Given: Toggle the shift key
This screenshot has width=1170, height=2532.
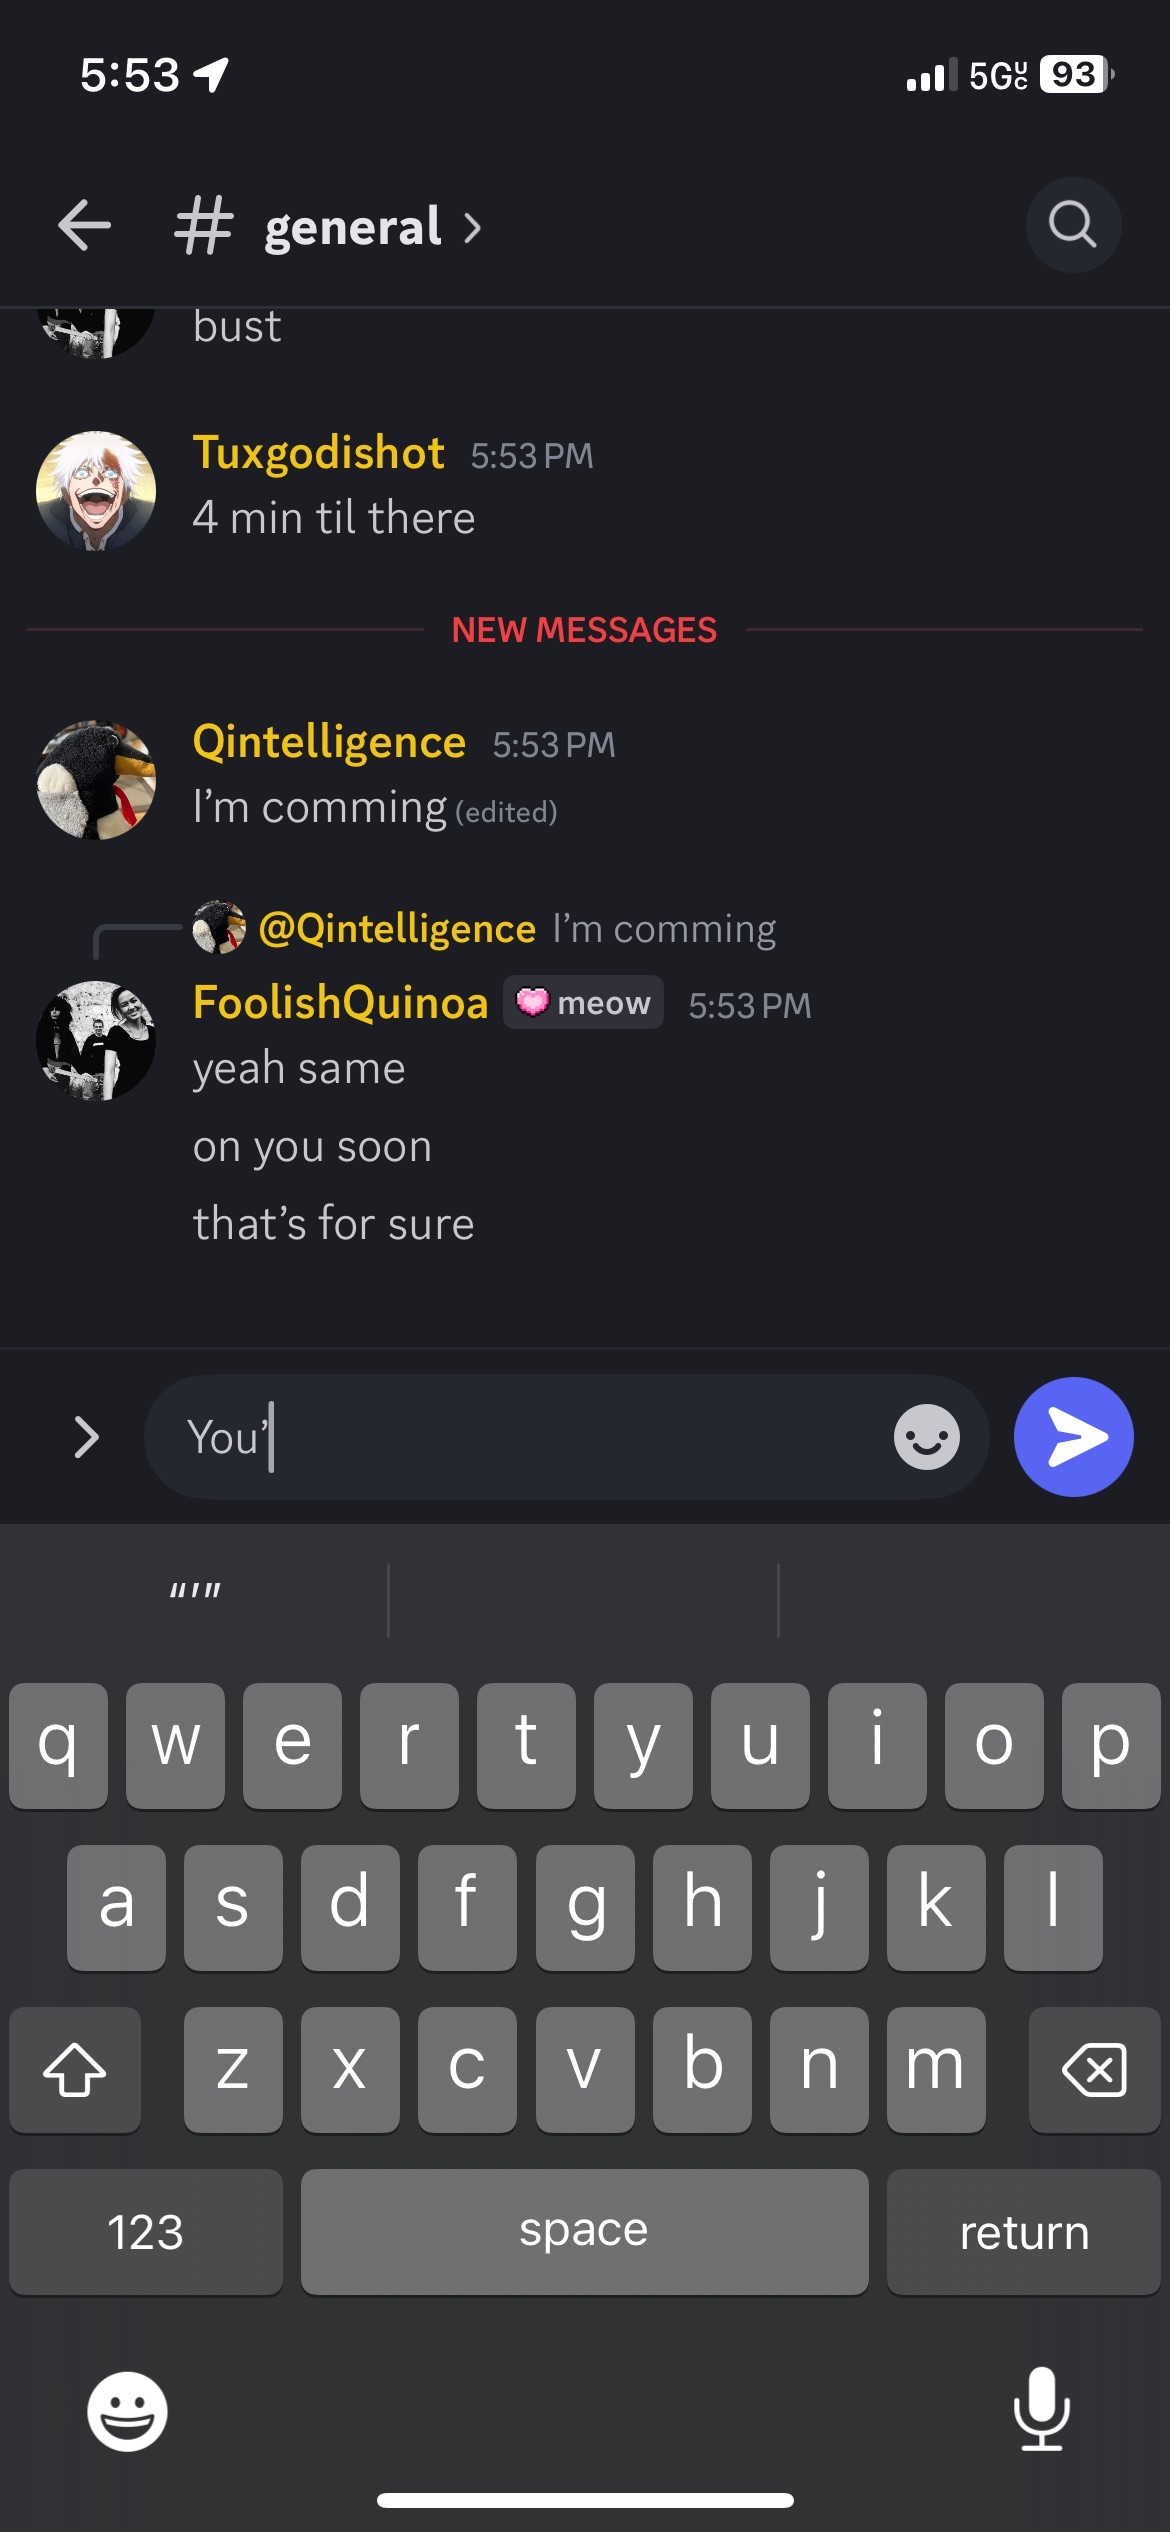Looking at the screenshot, I should tap(75, 2069).
